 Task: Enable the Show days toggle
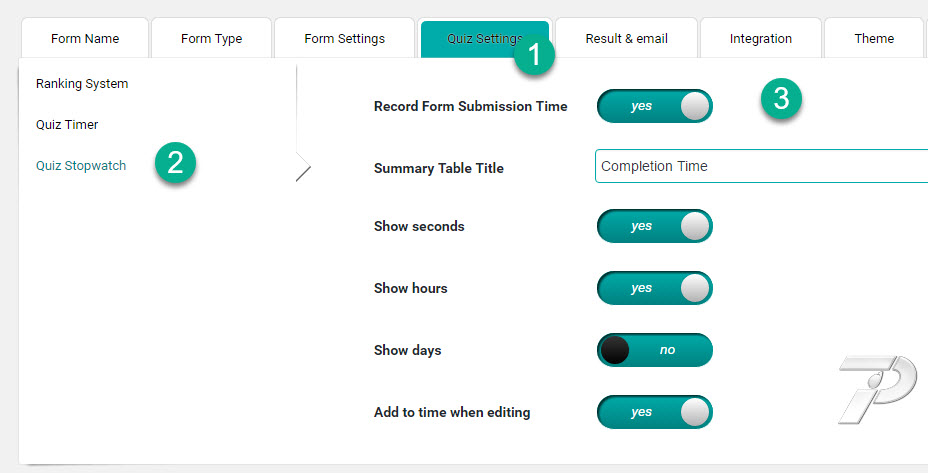pyautogui.click(x=655, y=350)
